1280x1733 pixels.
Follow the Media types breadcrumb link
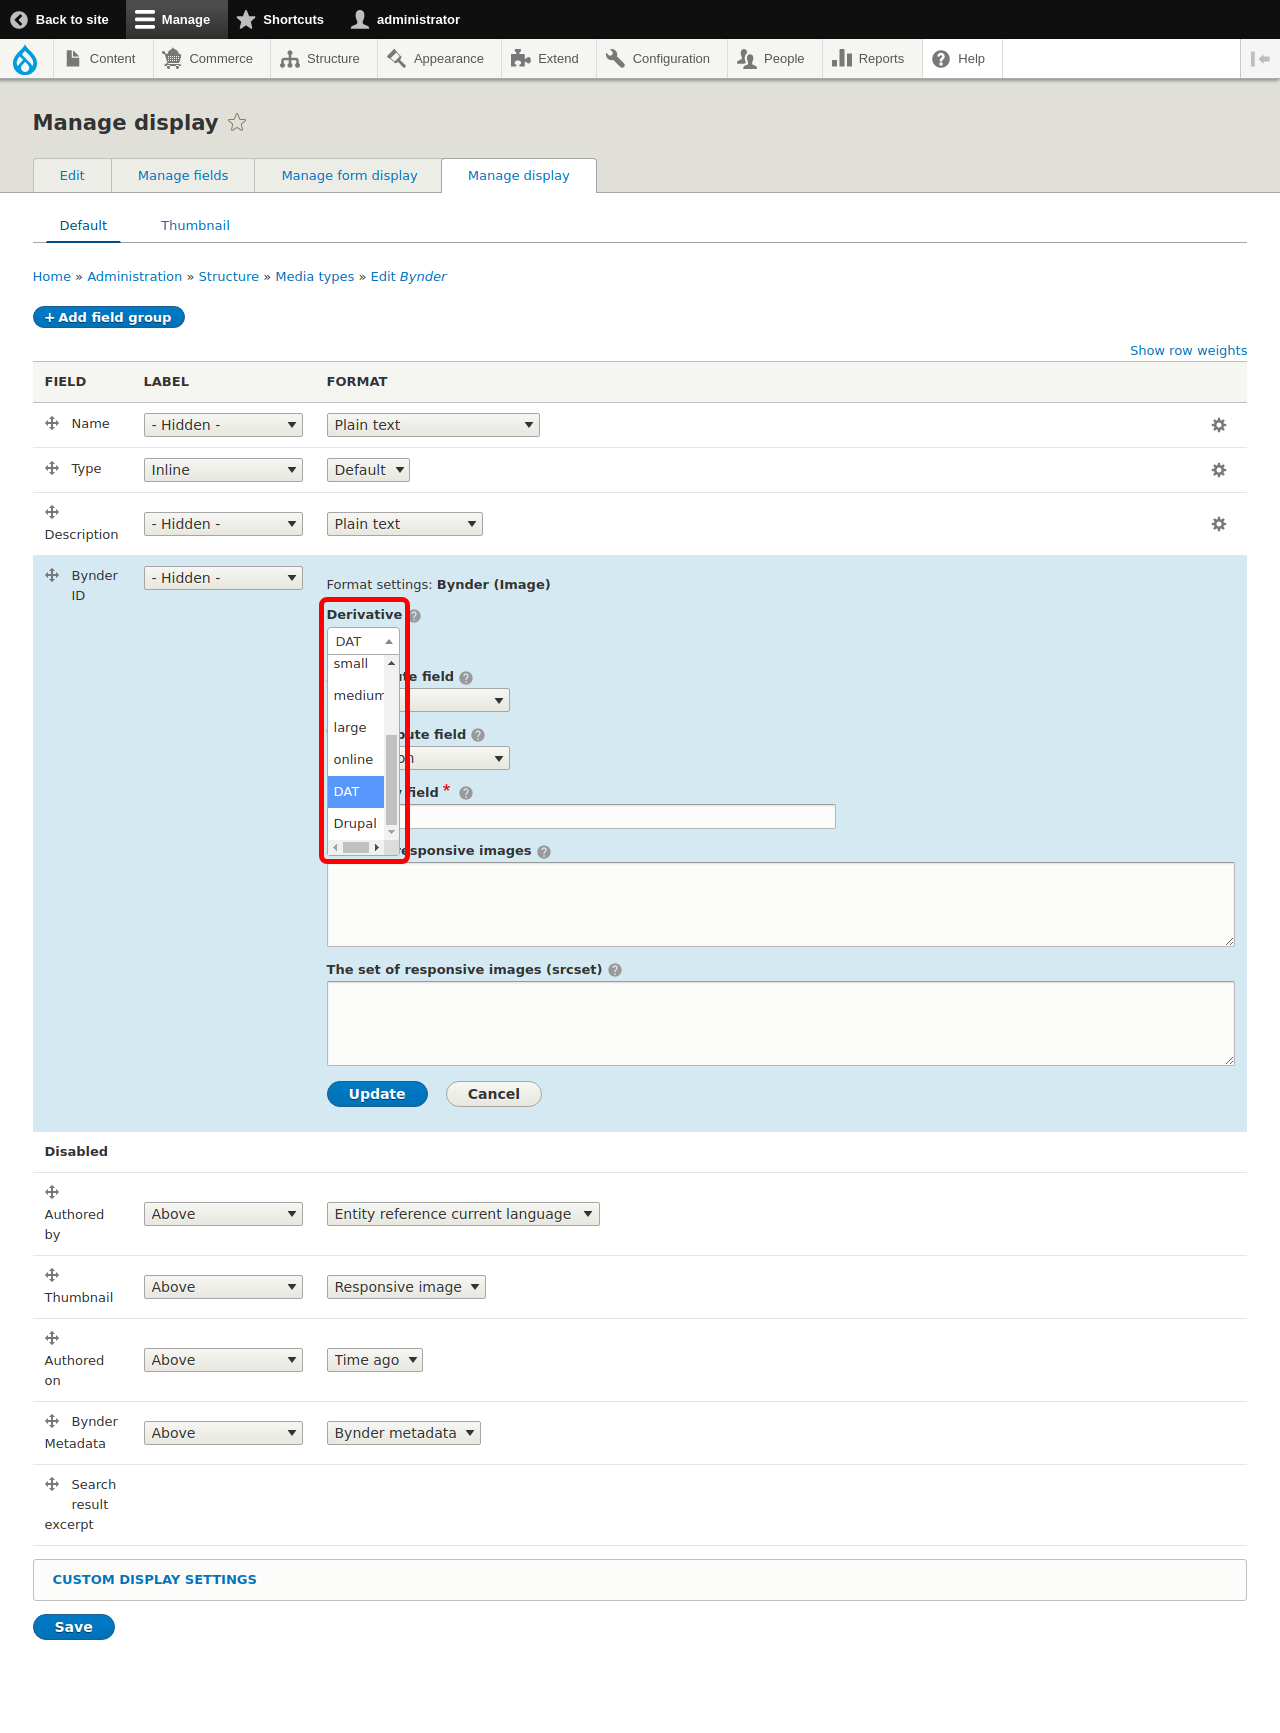tap(315, 277)
